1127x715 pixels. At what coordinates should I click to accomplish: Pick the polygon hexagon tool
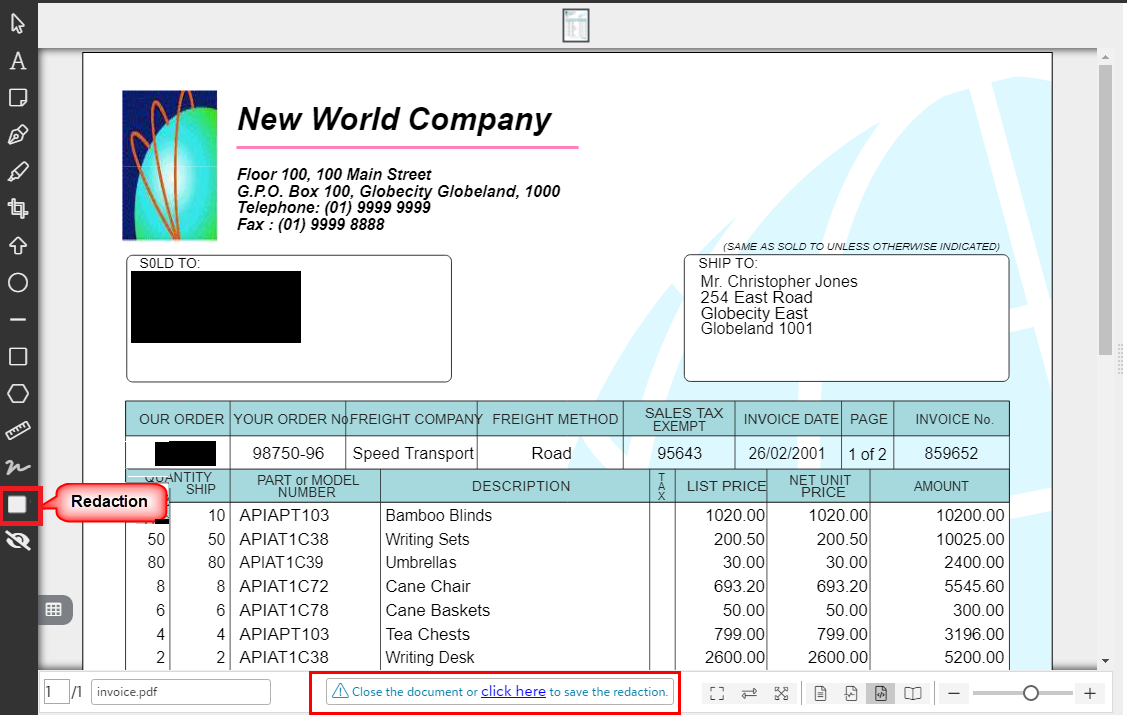(x=18, y=394)
